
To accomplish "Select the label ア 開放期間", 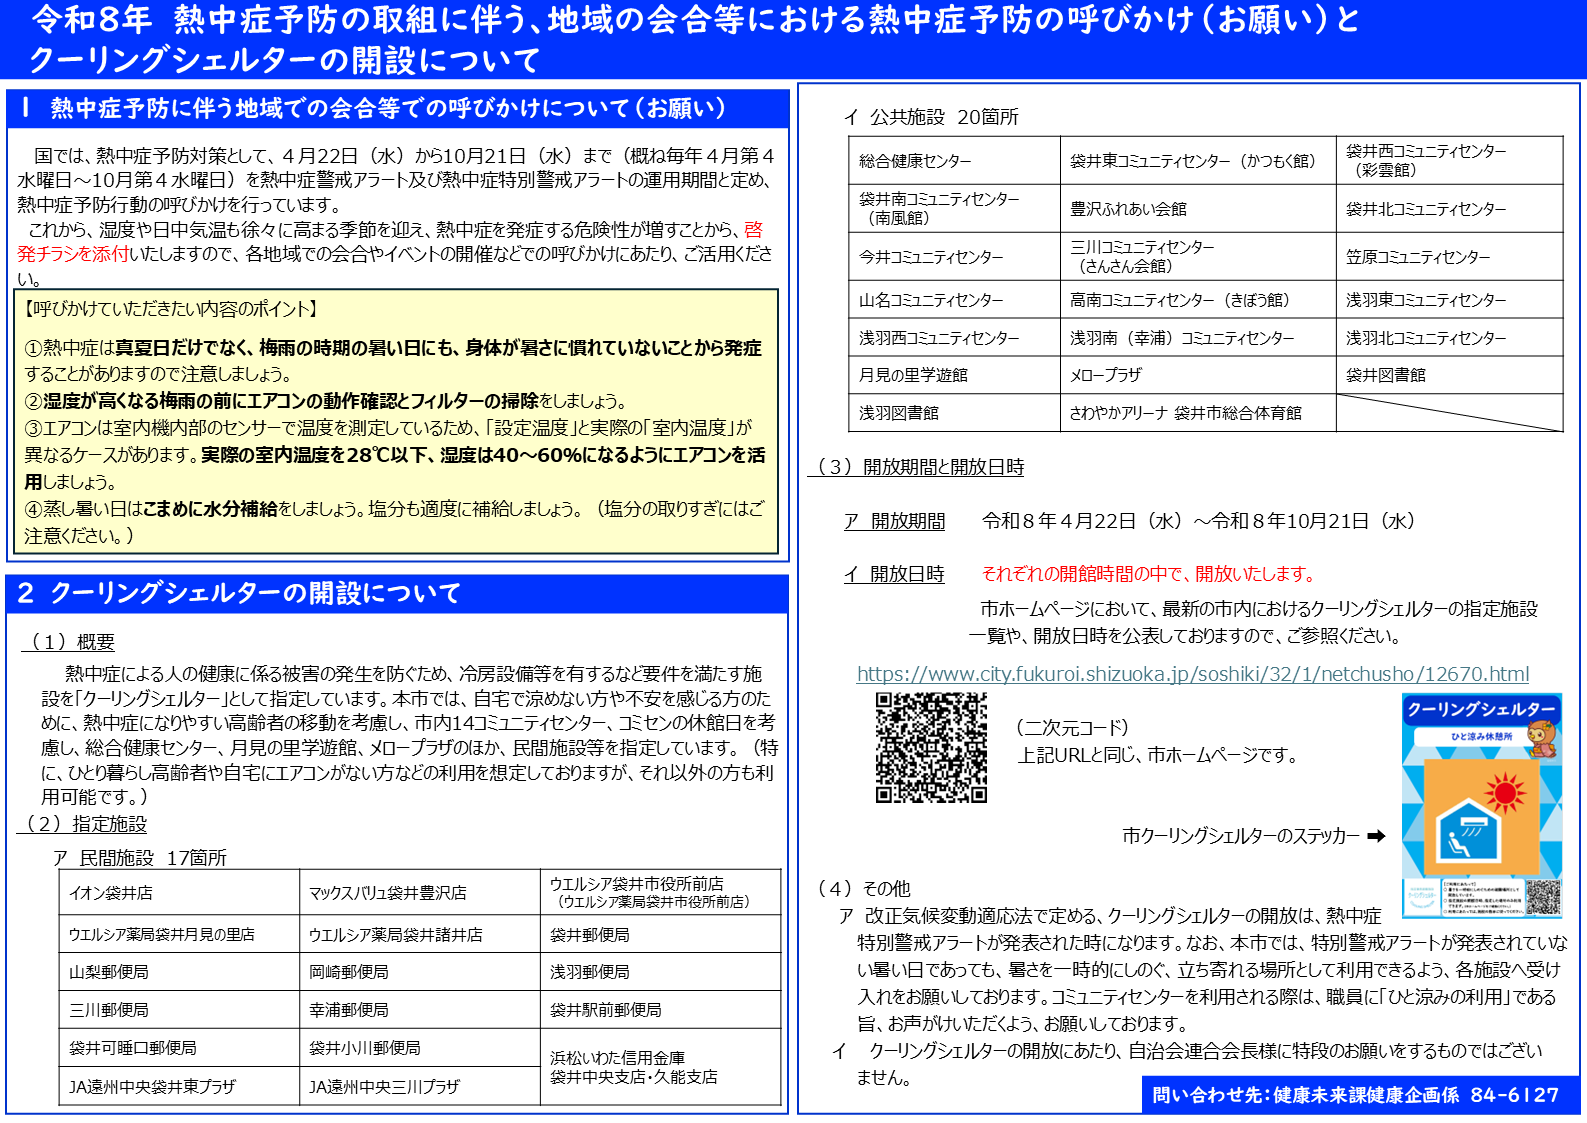I will [894, 521].
